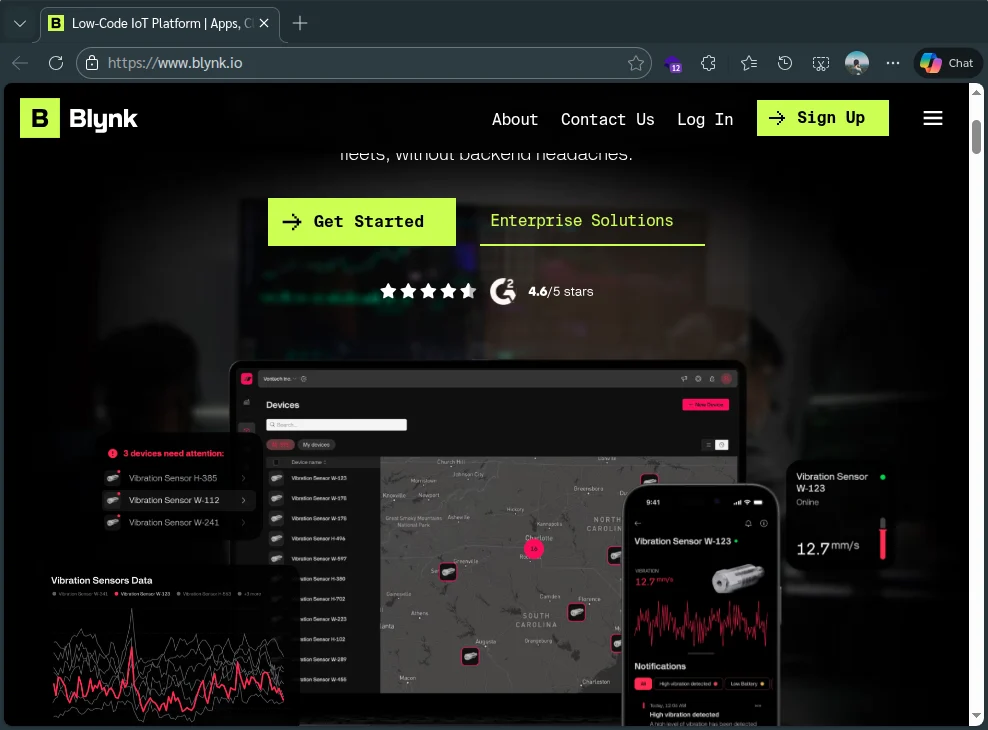The width and height of the screenshot is (988, 730).
Task: Click the G2 rating logo
Action: pyautogui.click(x=503, y=292)
